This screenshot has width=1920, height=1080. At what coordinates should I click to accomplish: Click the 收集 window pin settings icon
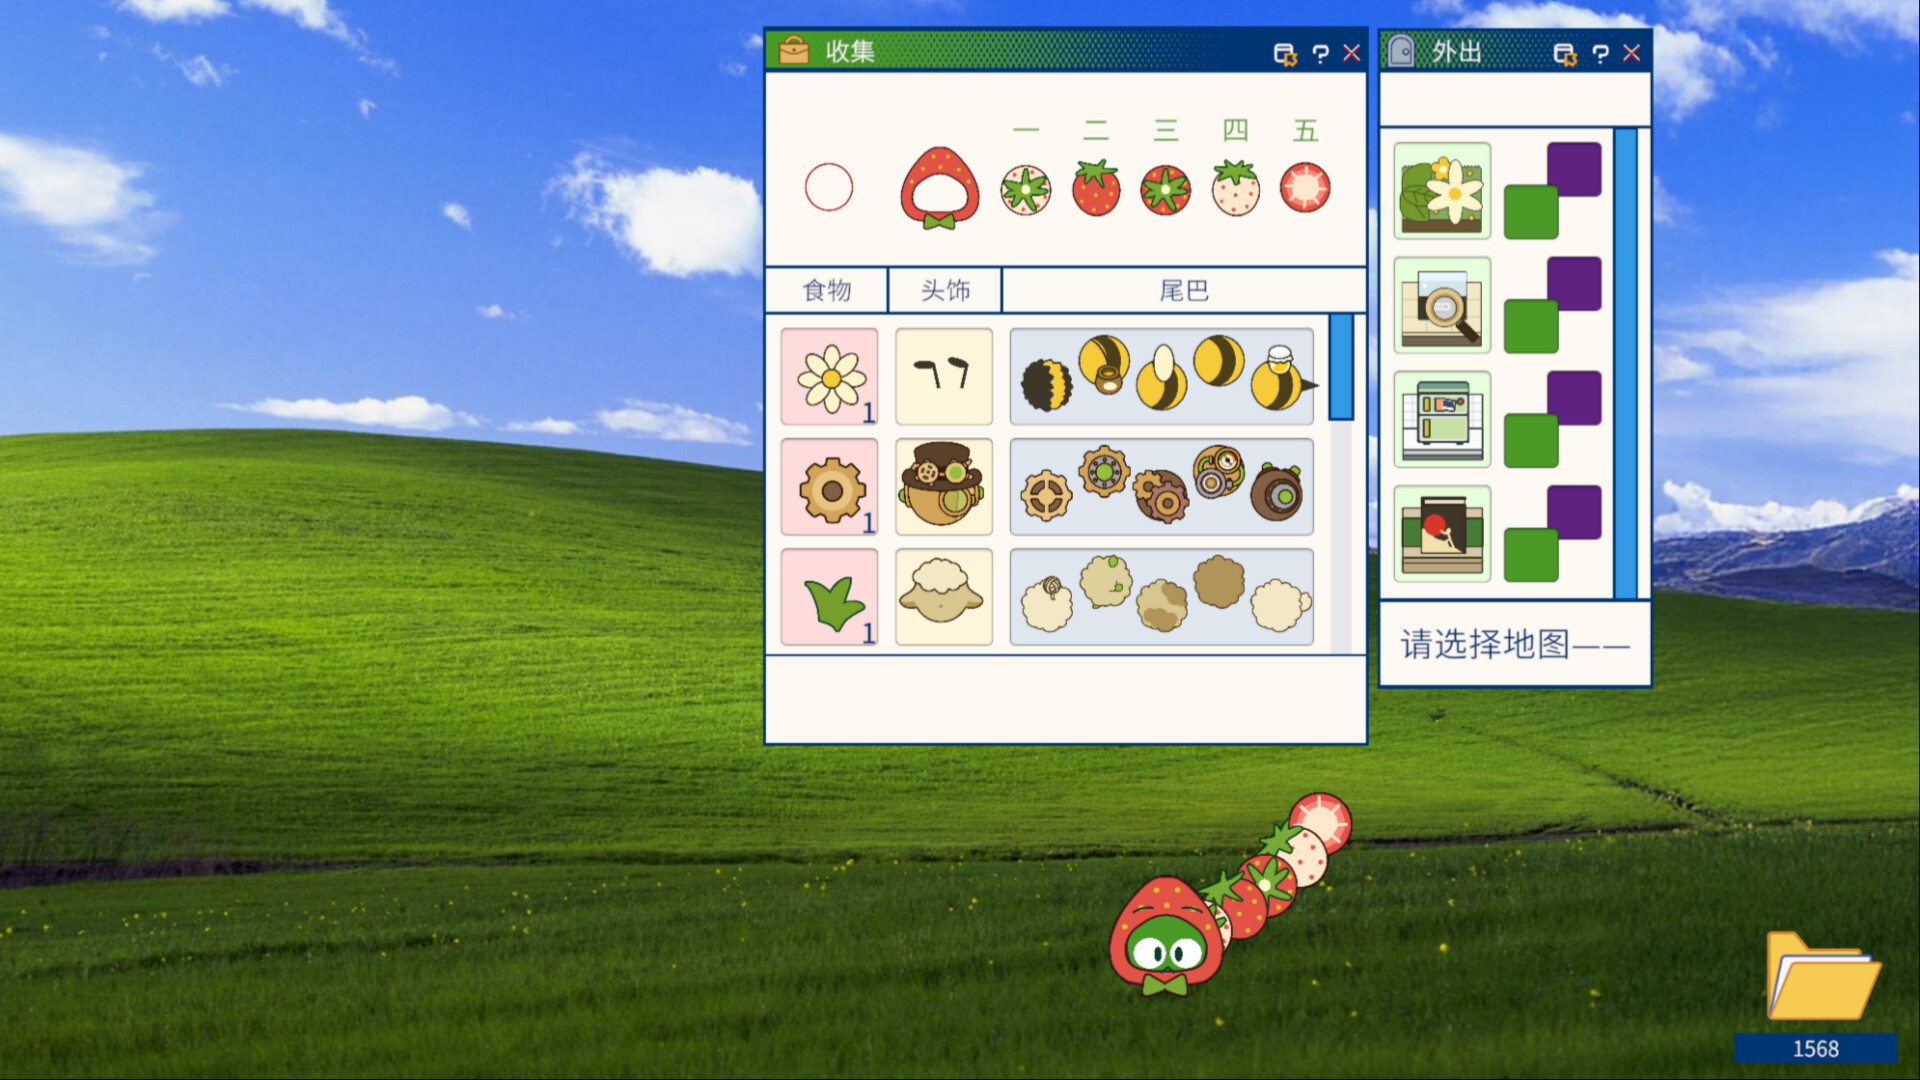pyautogui.click(x=1285, y=54)
